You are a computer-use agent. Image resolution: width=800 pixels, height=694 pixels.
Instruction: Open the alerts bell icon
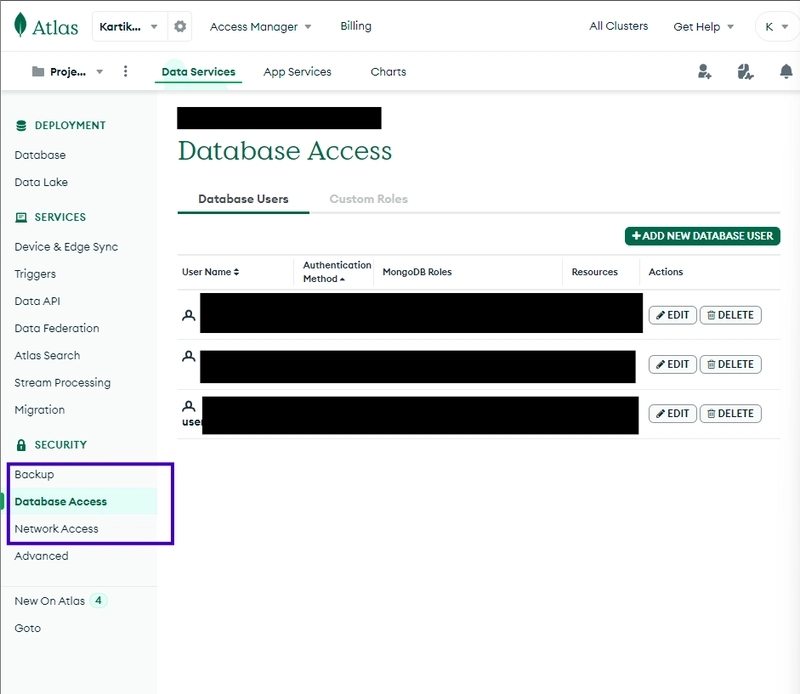(x=786, y=71)
